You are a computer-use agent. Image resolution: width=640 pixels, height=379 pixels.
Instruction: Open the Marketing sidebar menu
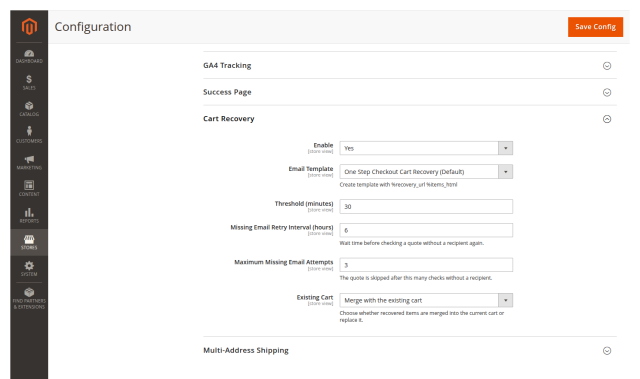[29, 162]
